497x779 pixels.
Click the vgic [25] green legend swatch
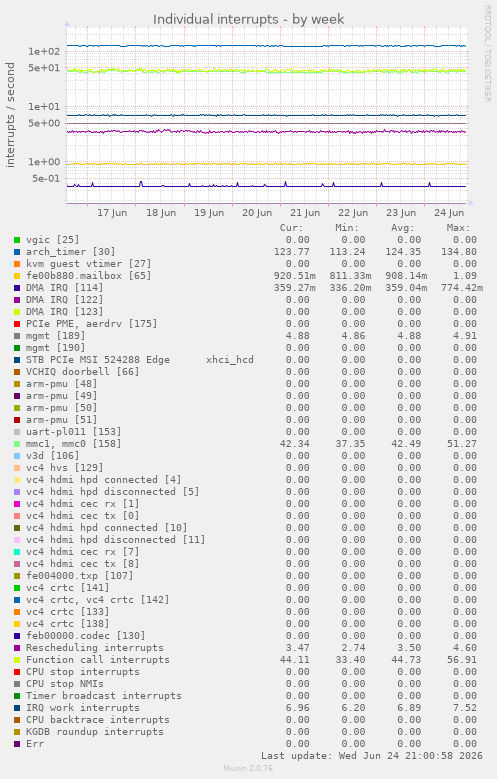[17, 240]
